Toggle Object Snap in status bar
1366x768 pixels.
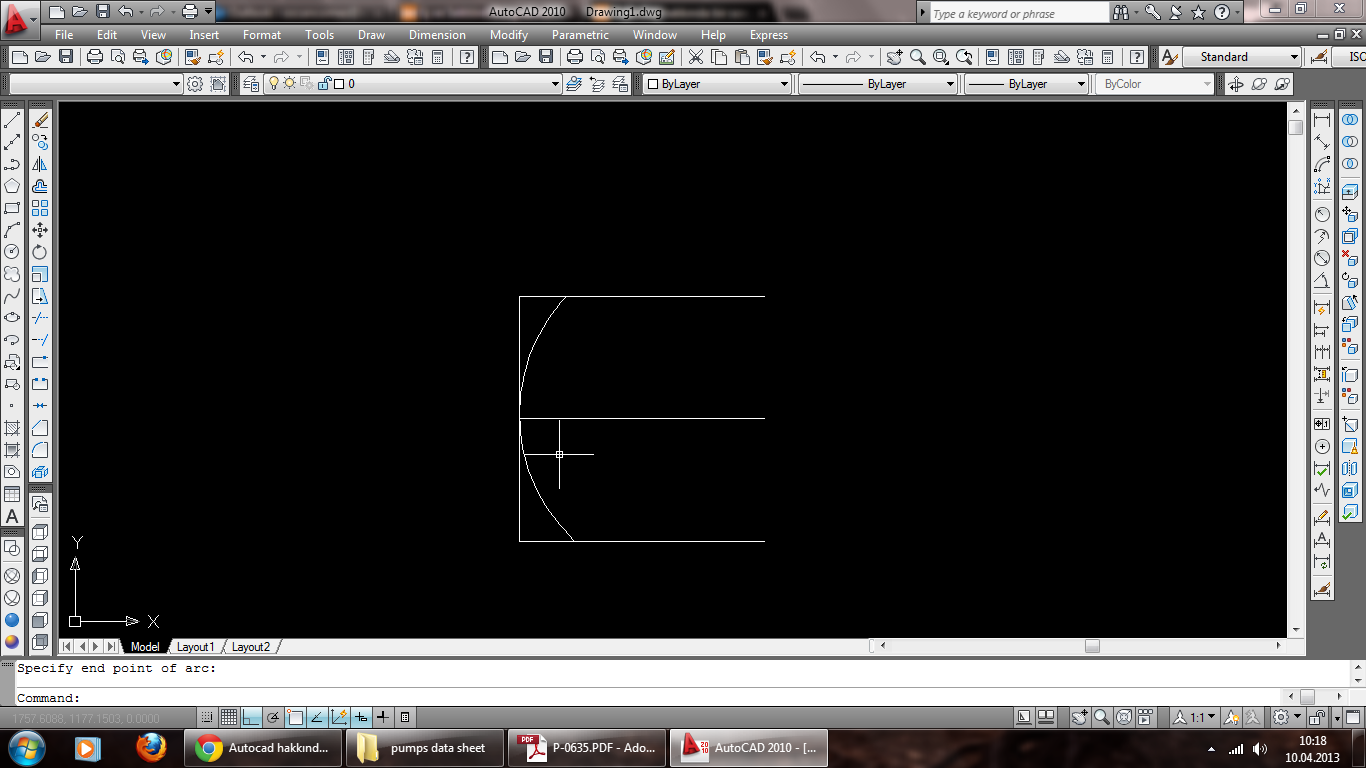295,717
